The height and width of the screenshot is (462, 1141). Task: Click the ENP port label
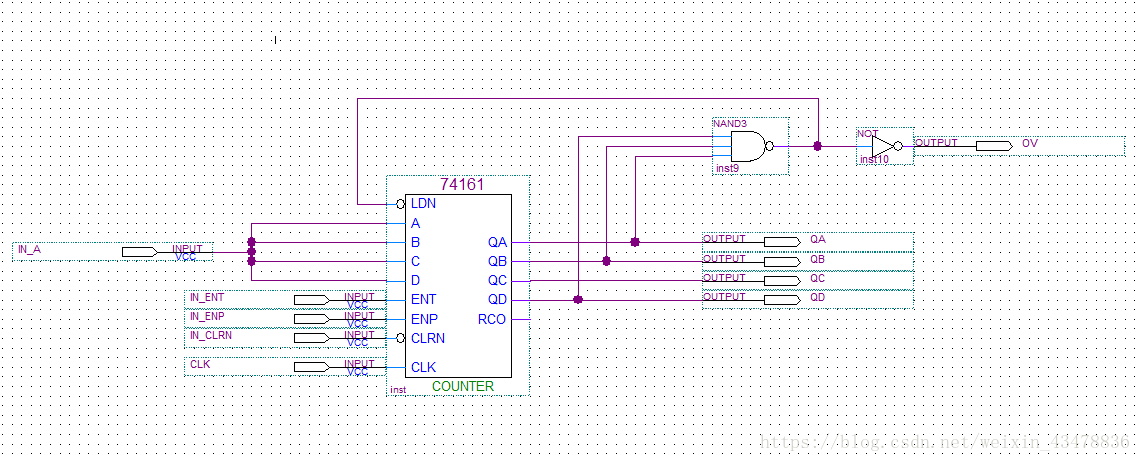[424, 319]
